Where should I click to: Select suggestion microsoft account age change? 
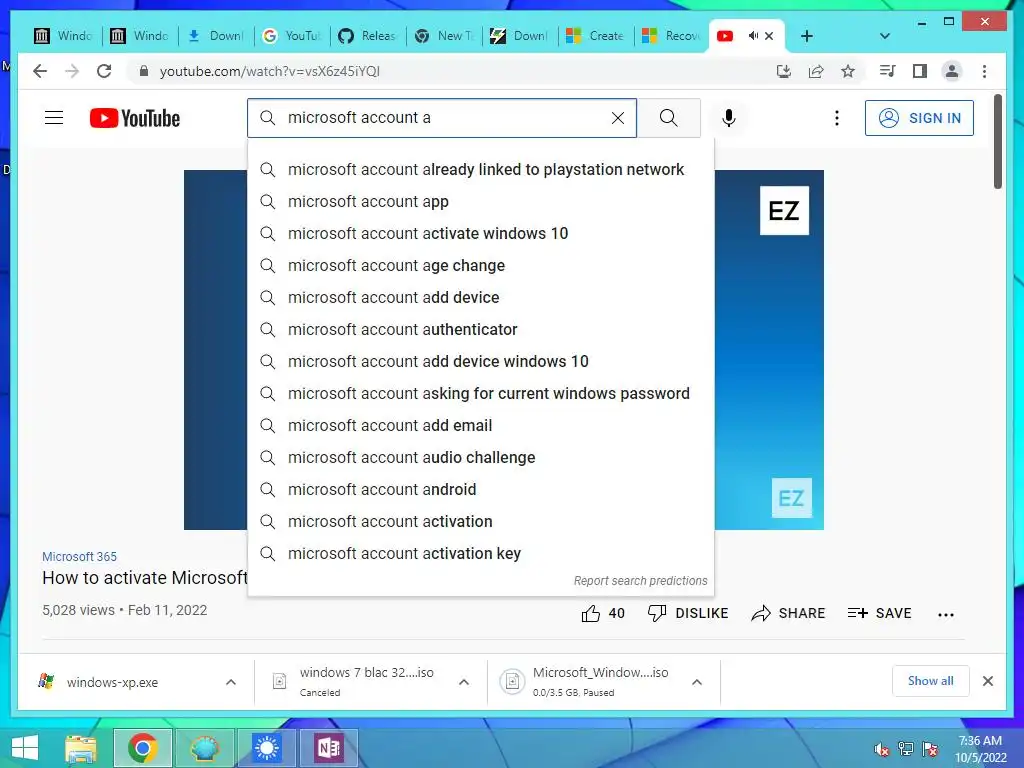(x=481, y=266)
